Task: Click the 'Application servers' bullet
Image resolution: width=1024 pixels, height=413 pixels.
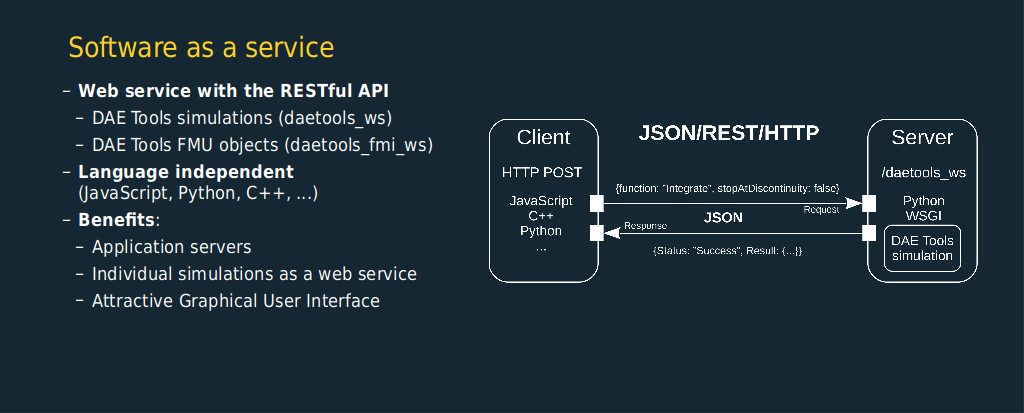Action: pyautogui.click(x=171, y=247)
